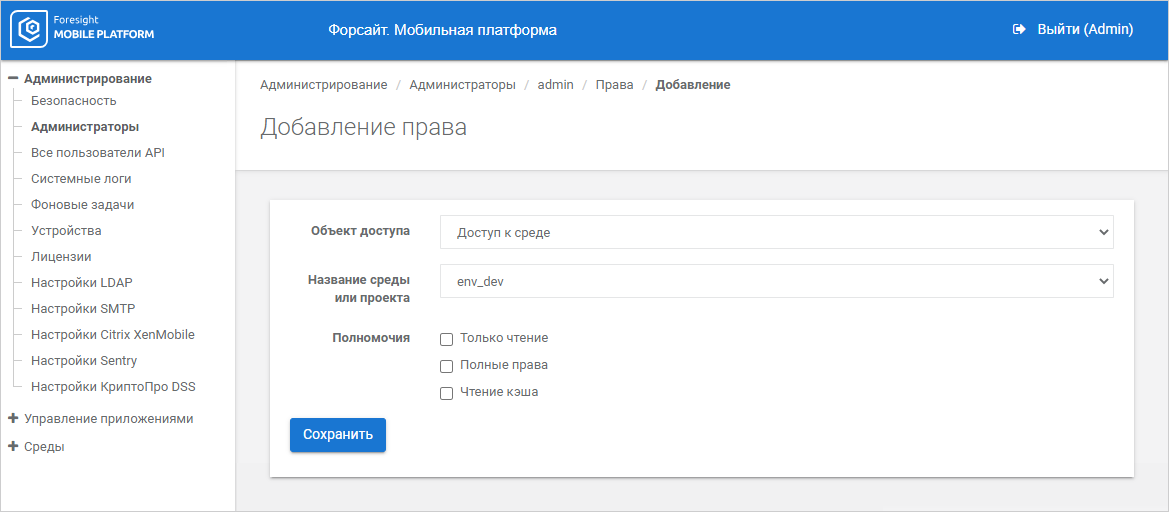Select Системные логи menu item
Screen dimensions: 1169x512
click(x=81, y=179)
